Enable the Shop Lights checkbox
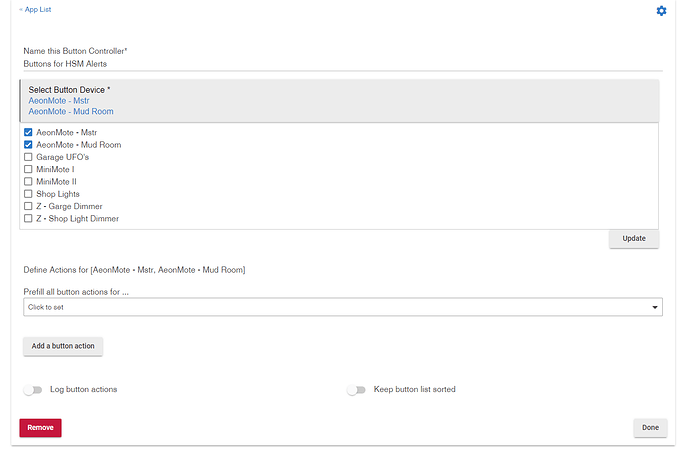Image resolution: width=689 pixels, height=453 pixels. coord(28,194)
